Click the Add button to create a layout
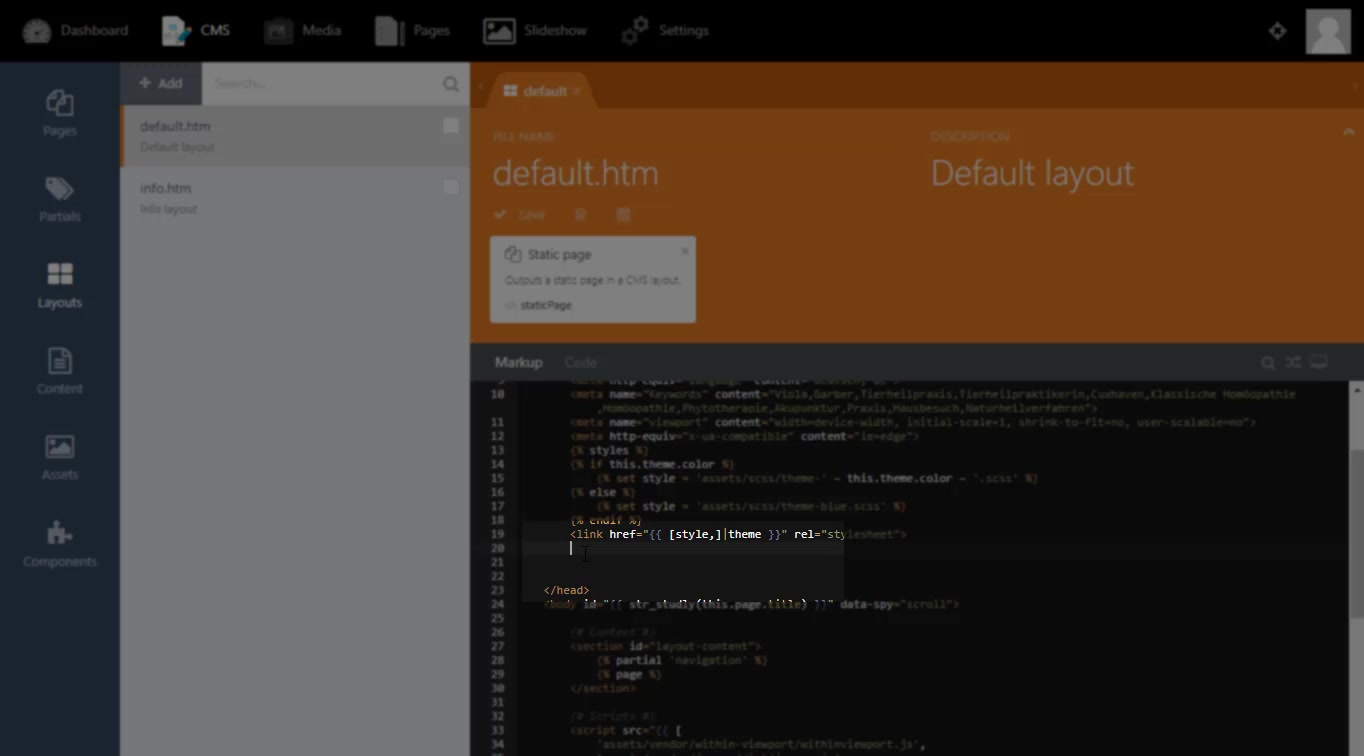The image size is (1364, 756). click(x=161, y=83)
